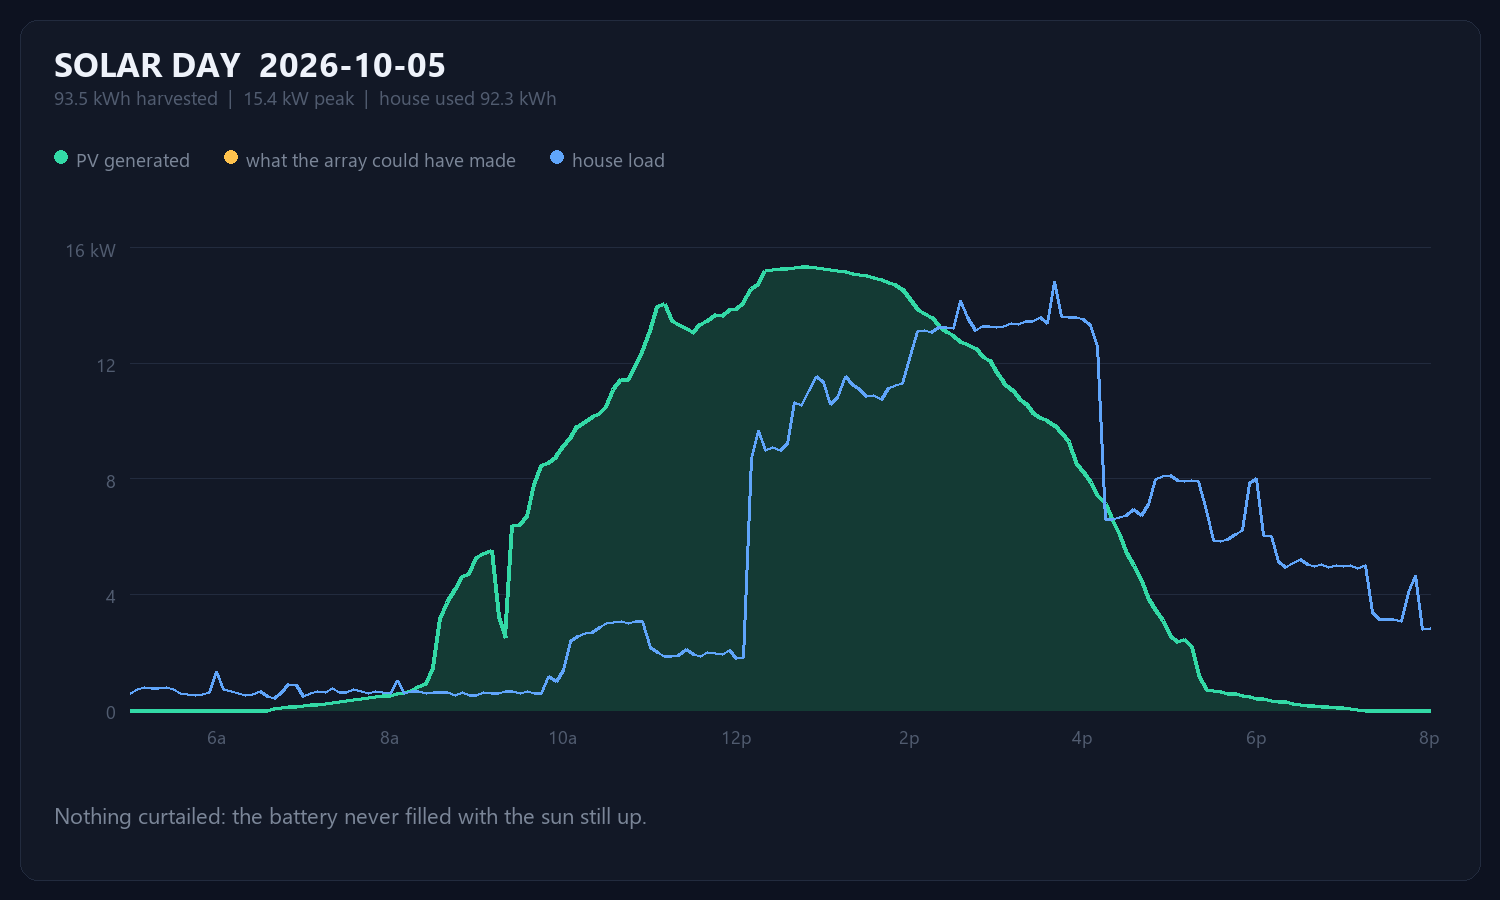Viewport: 1500px width, 900px height.
Task: Click the 4p time axis label
Action: tap(1082, 738)
